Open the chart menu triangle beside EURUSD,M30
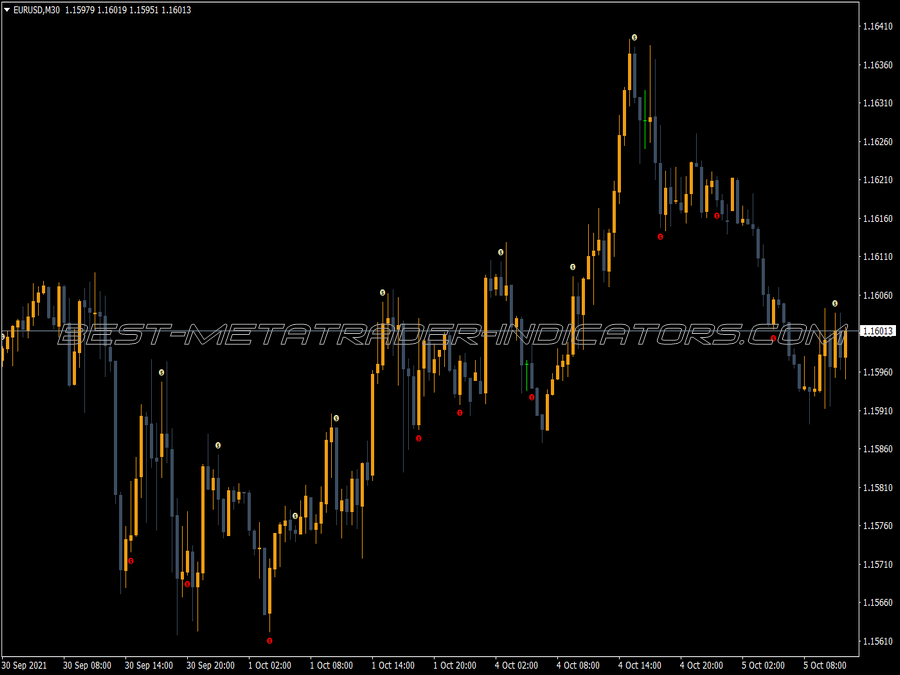 (7, 10)
